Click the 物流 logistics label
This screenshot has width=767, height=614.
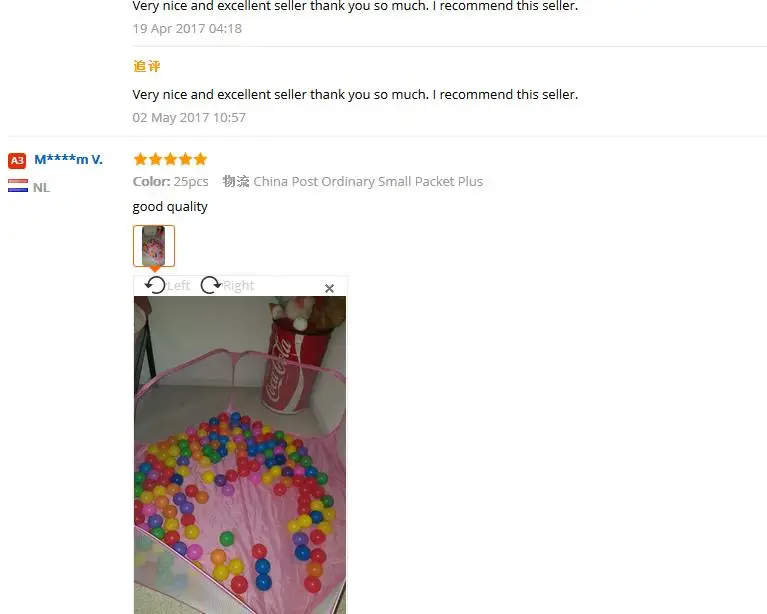coord(236,182)
